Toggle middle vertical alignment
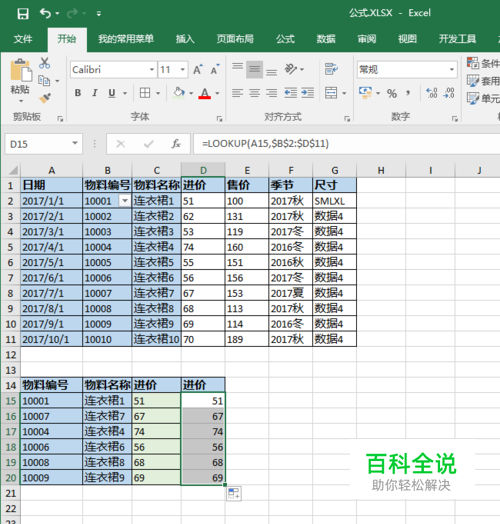This screenshot has width=500, height=524. pos(254,69)
